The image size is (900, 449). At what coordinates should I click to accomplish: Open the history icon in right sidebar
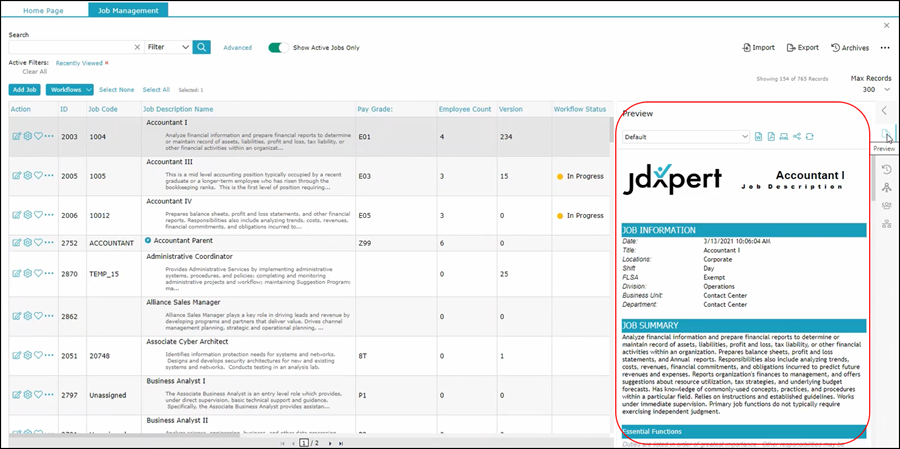coord(886,169)
